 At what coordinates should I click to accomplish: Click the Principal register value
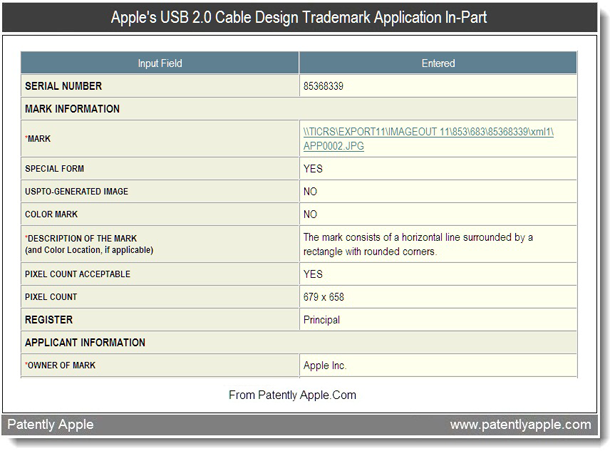tap(321, 320)
